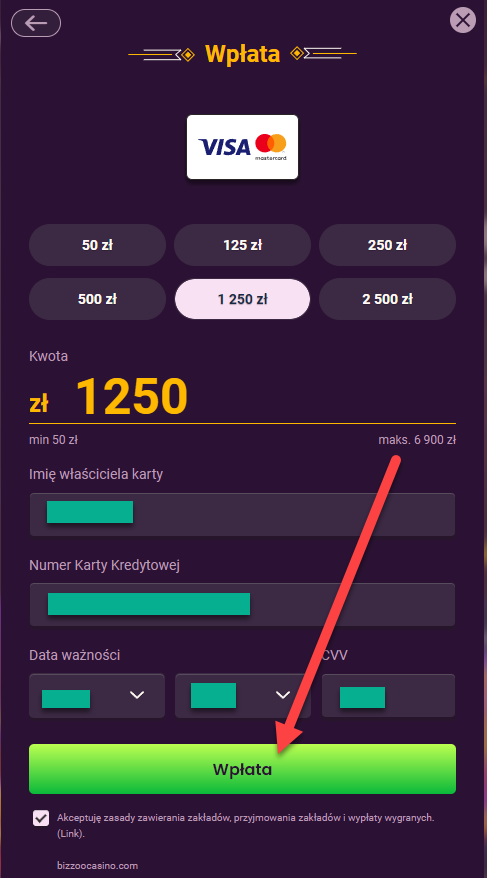Image resolution: width=487 pixels, height=878 pixels.
Task: Select the Visa Mastercard payment logo
Action: tap(242, 147)
